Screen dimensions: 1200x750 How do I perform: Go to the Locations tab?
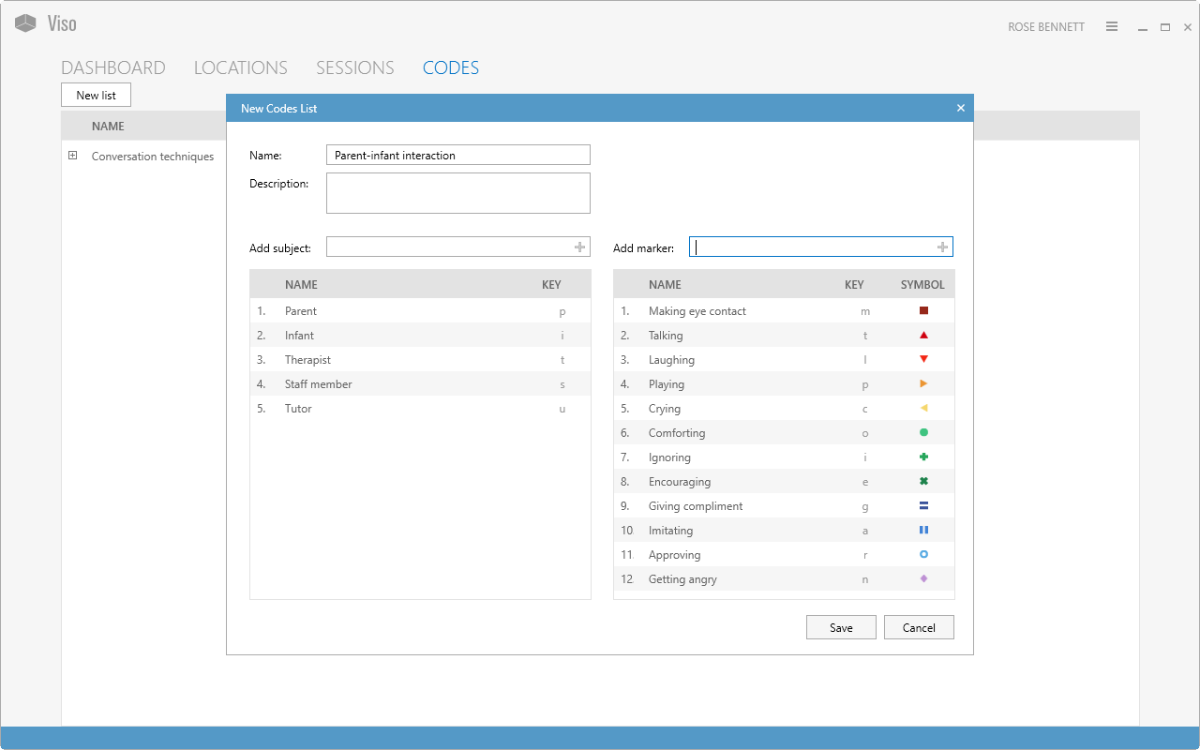pos(241,68)
